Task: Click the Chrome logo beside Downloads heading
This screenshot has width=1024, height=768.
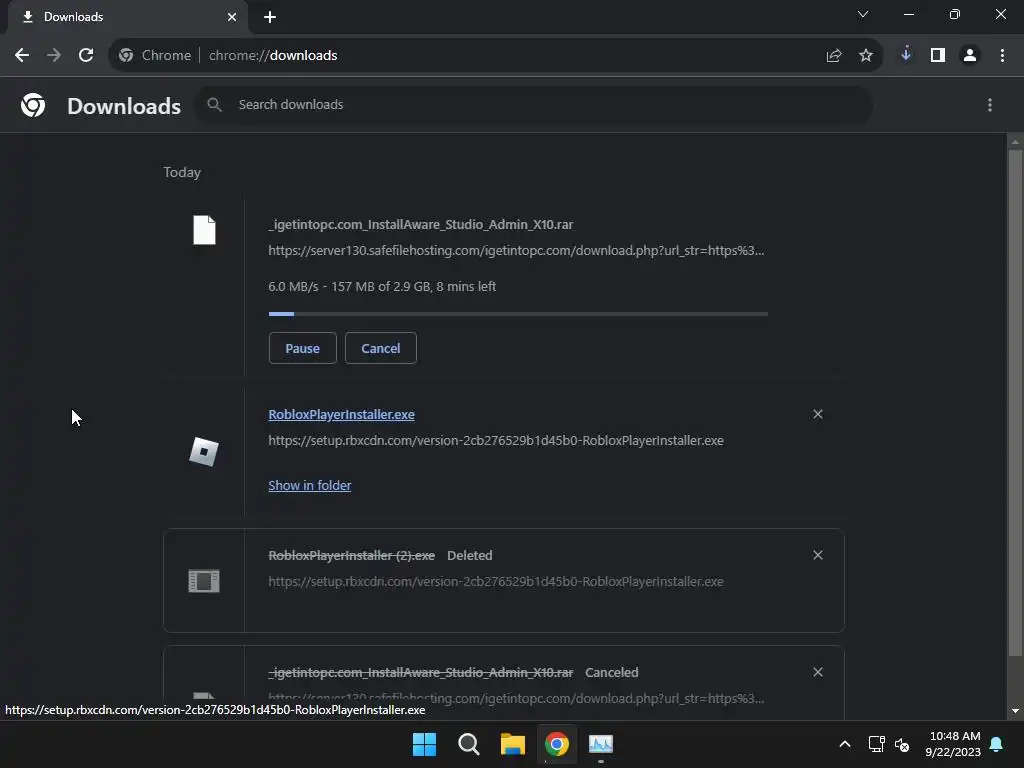Action: click(x=33, y=105)
